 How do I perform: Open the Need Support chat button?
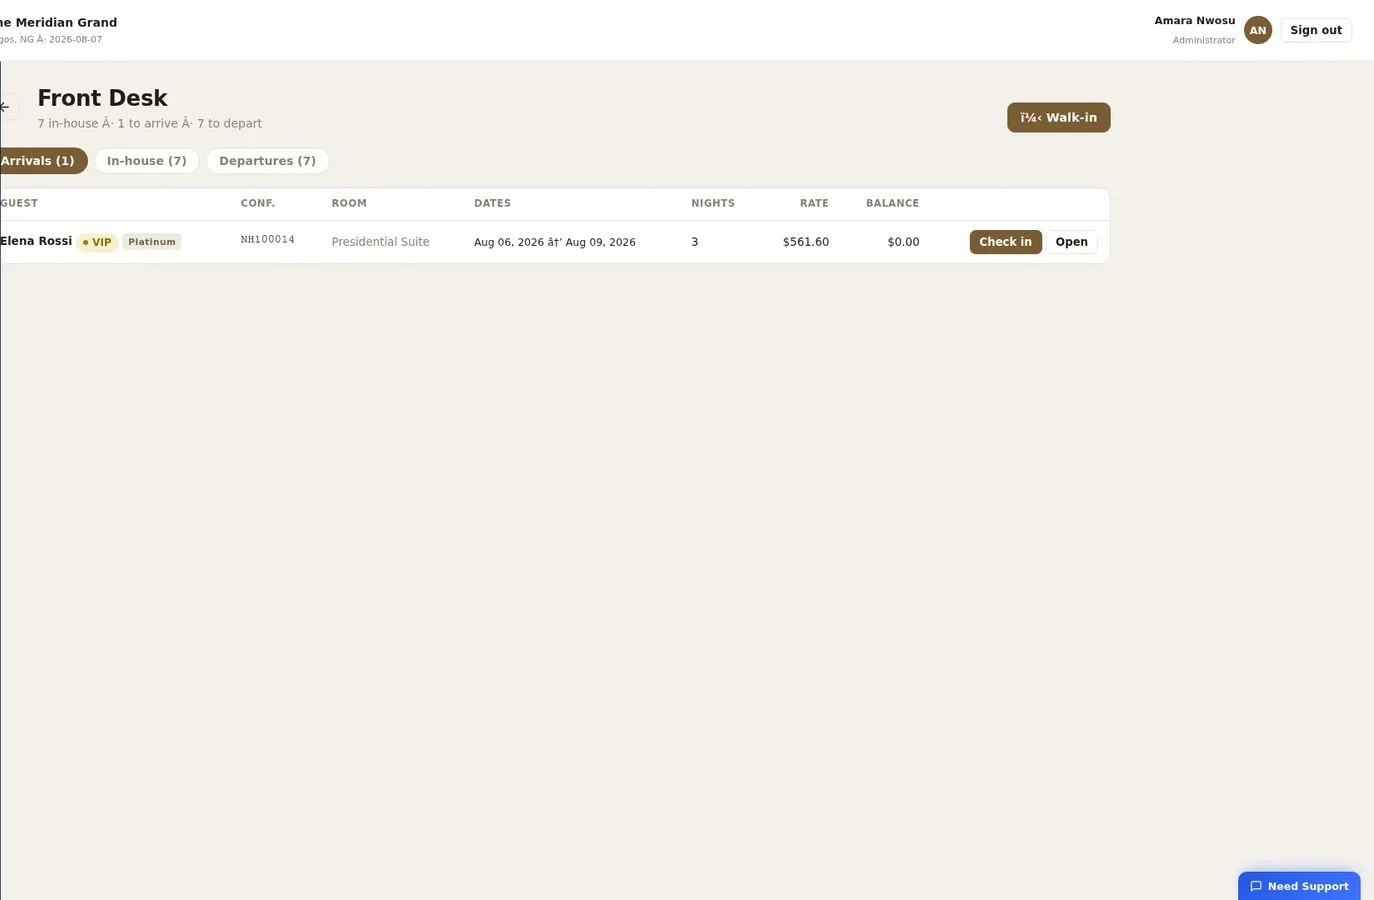pos(1299,886)
